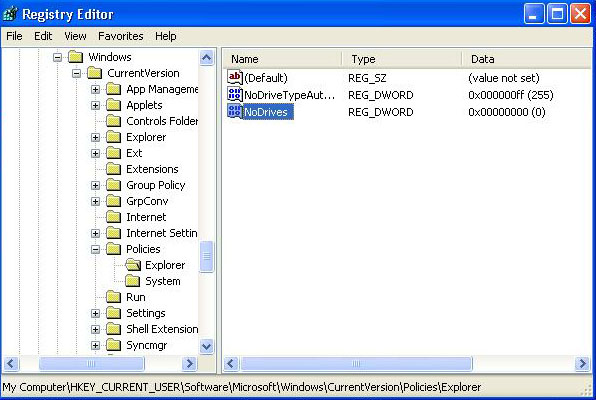Click tree pane horizontal scroll right arrow
The width and height of the screenshot is (596, 400).
(x=189, y=363)
